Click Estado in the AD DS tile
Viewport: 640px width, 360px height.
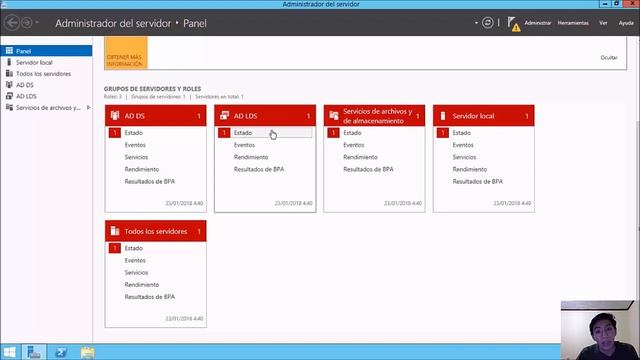pos(134,133)
